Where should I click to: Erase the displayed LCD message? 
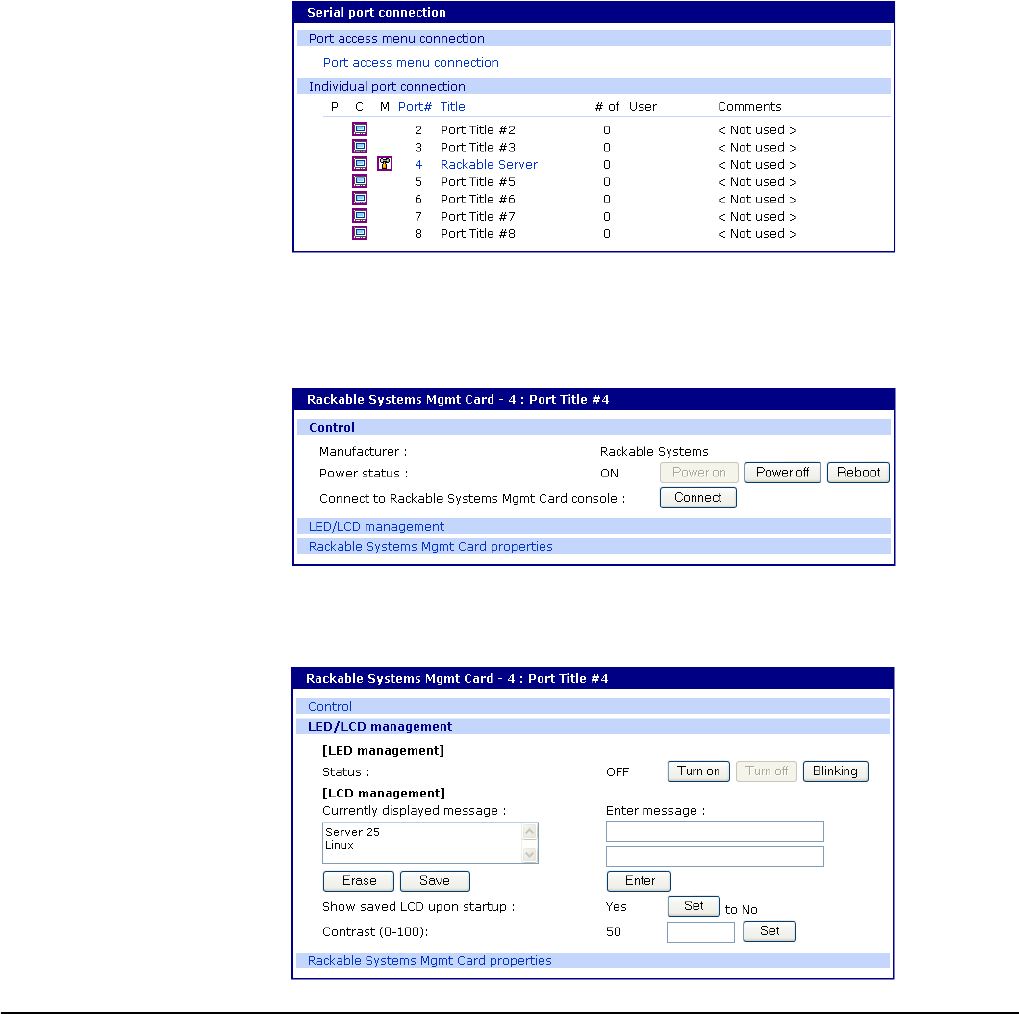(x=359, y=881)
